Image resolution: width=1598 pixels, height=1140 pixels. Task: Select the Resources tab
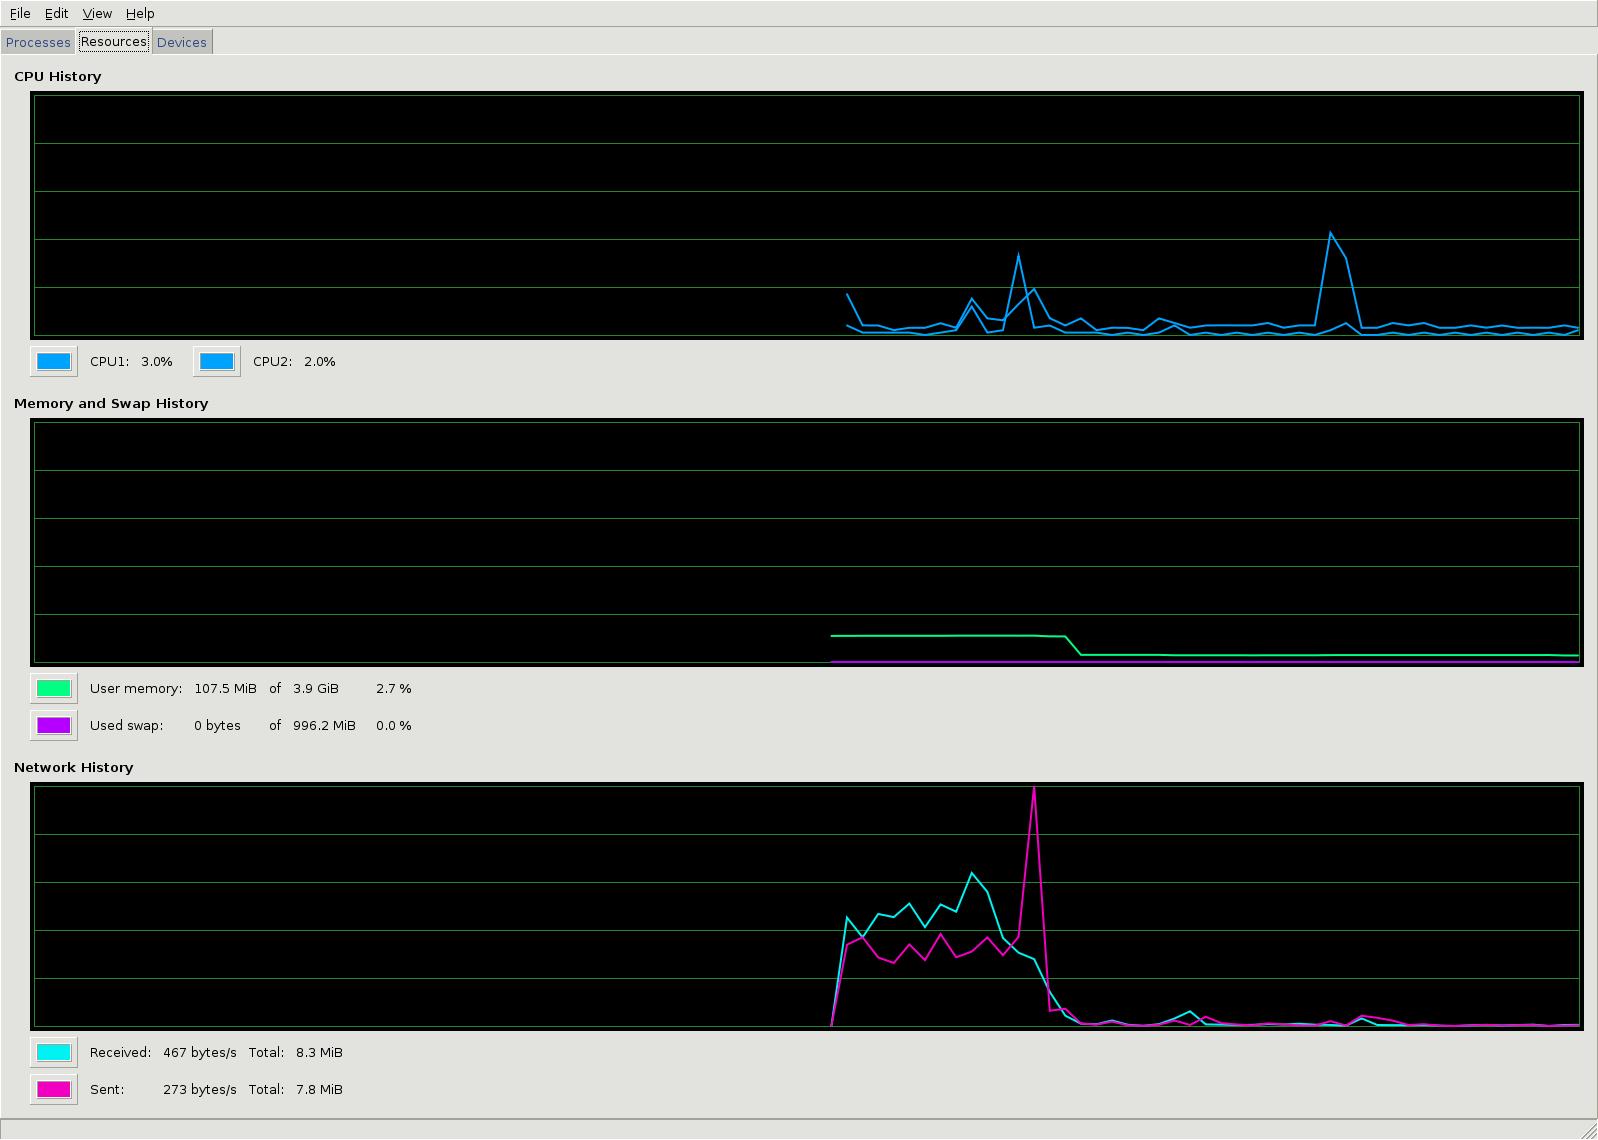click(114, 41)
